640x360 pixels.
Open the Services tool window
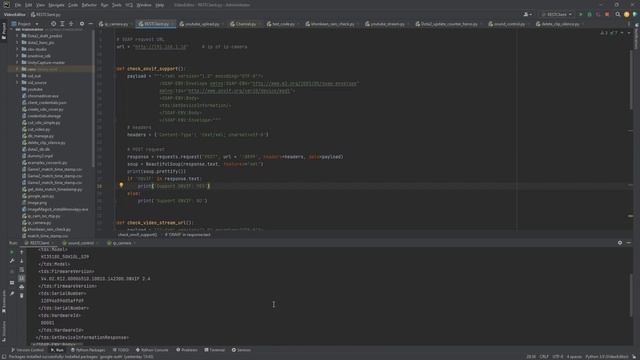point(241,350)
